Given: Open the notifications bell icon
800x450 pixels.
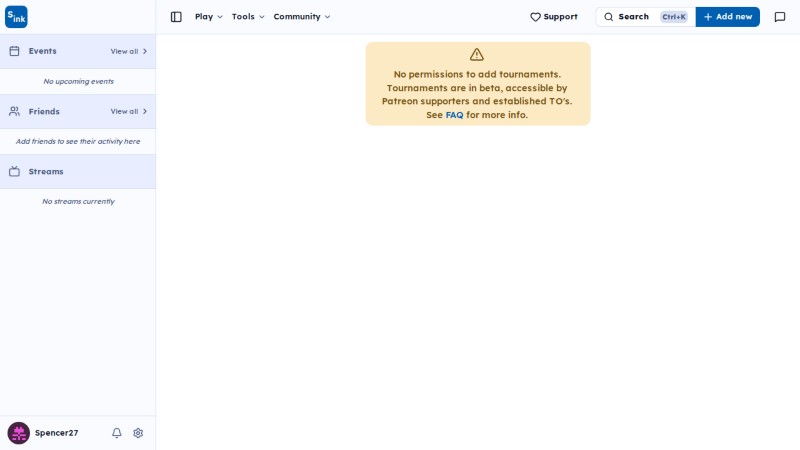Looking at the screenshot, I should pos(116,433).
